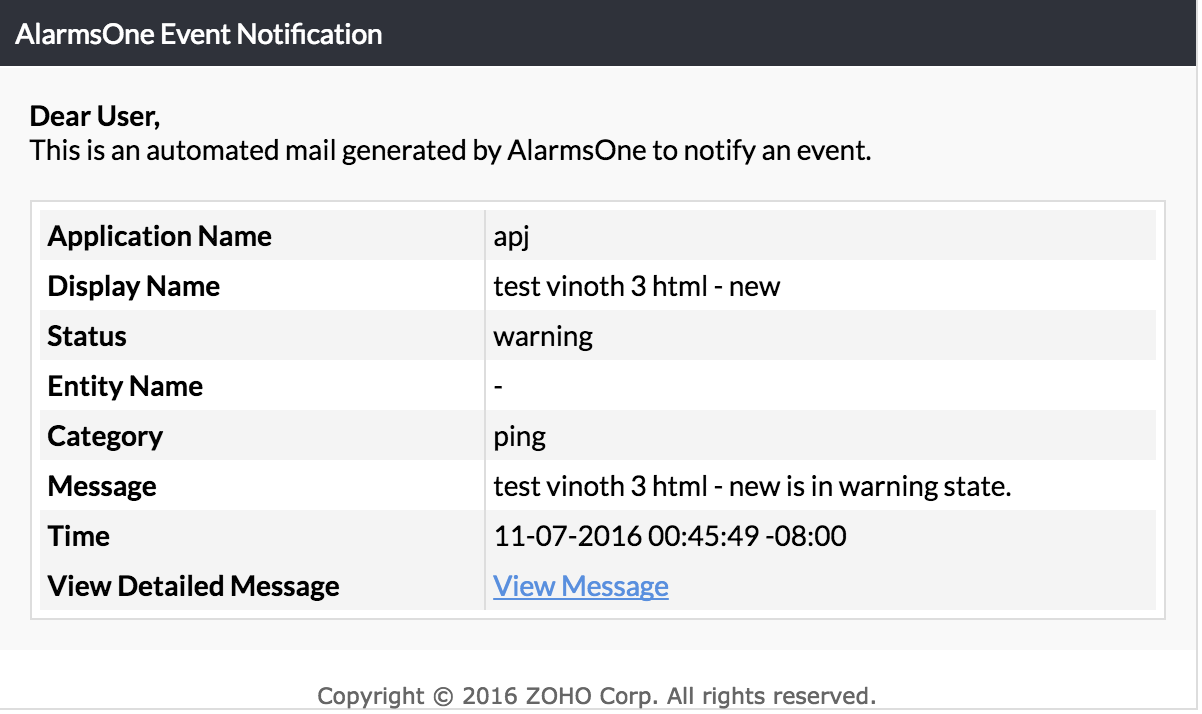The width and height of the screenshot is (1202, 714).
Task: Select the Display Name label
Action: (134, 286)
